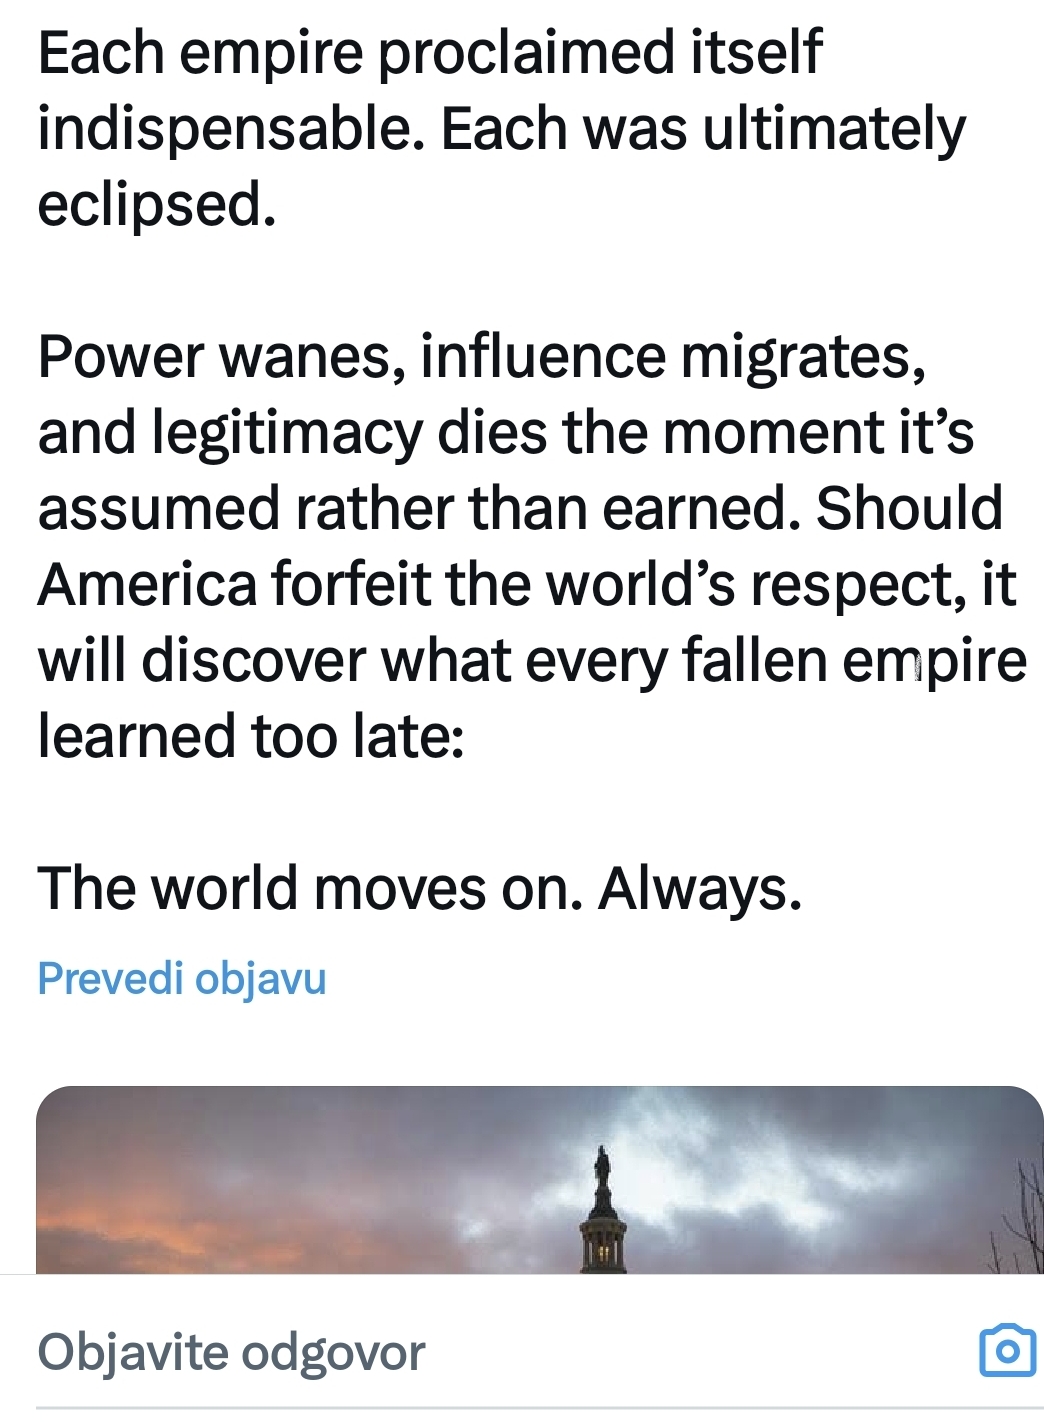
Task: Click the phrase "learned too late:"
Action: (x=250, y=736)
